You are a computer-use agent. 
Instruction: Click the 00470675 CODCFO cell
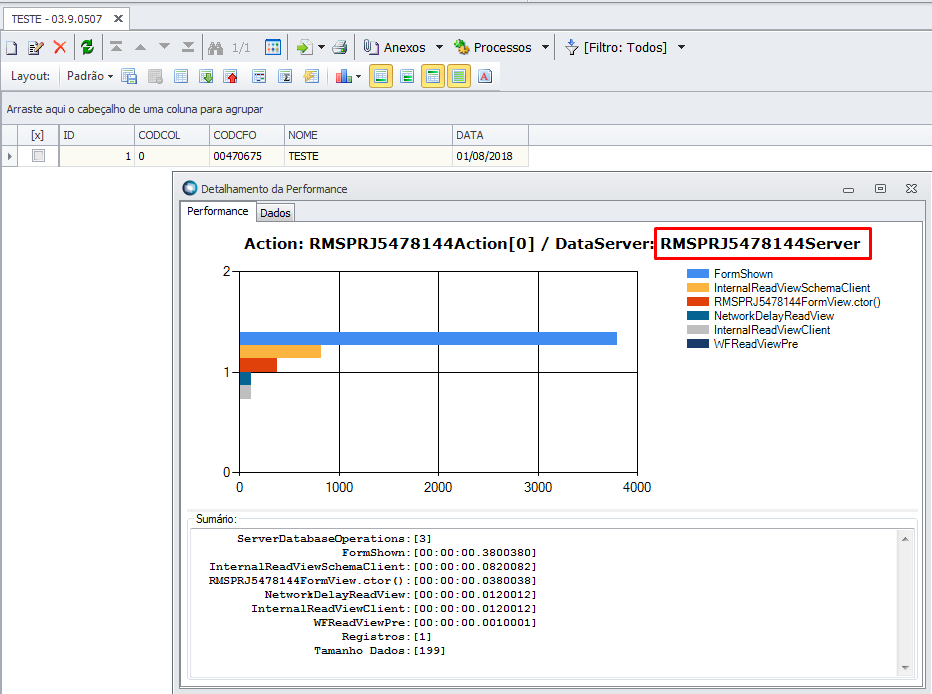(x=247, y=156)
